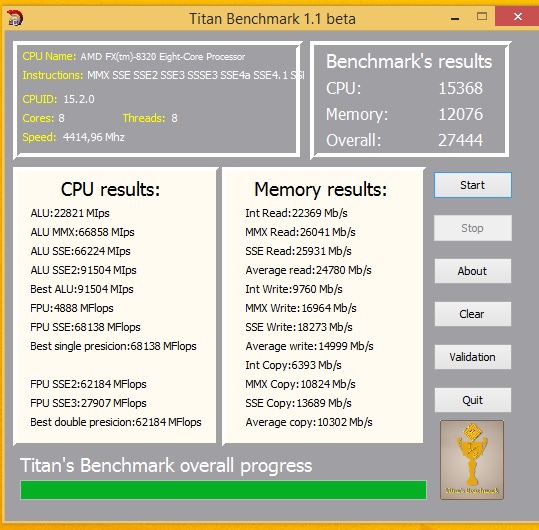Select ALU SSE2:91504 MIps line
This screenshot has height=530, width=539.
coord(83,270)
